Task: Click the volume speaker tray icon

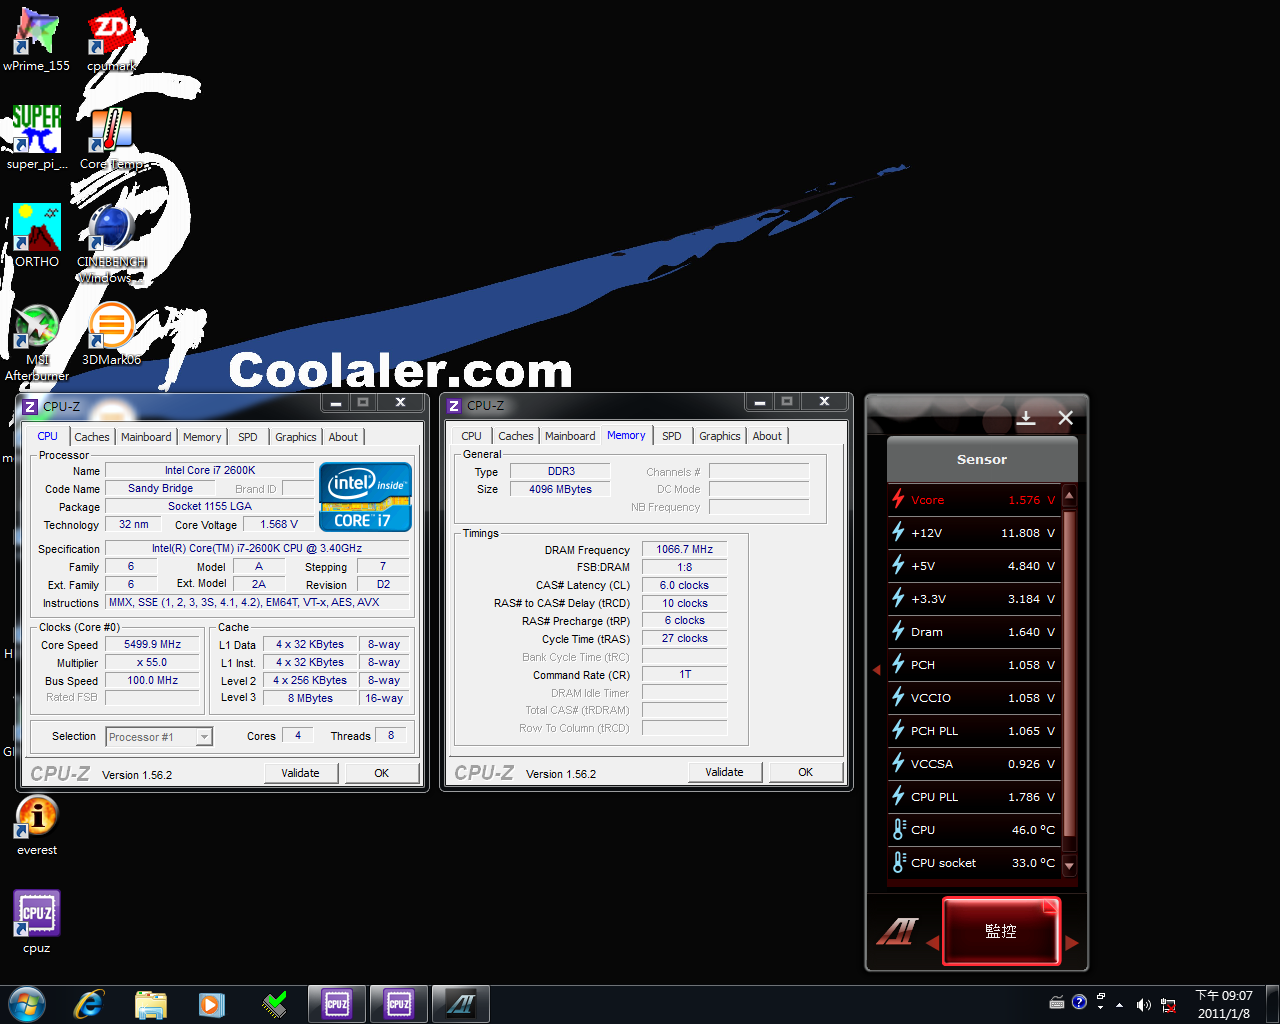Action: [1143, 1004]
